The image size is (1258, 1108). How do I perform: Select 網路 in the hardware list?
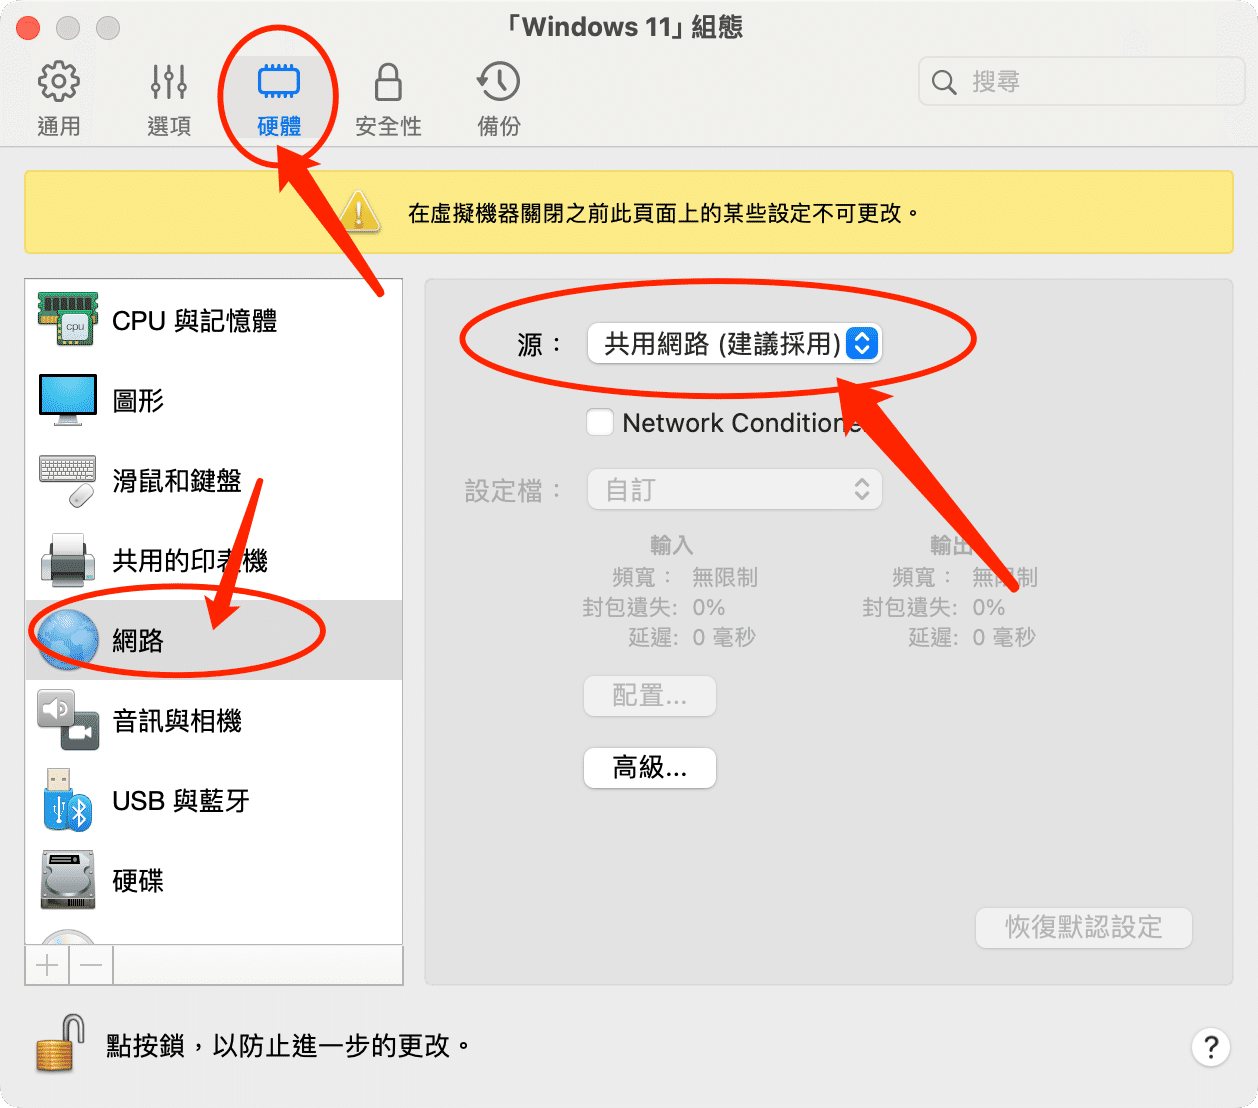tap(214, 640)
